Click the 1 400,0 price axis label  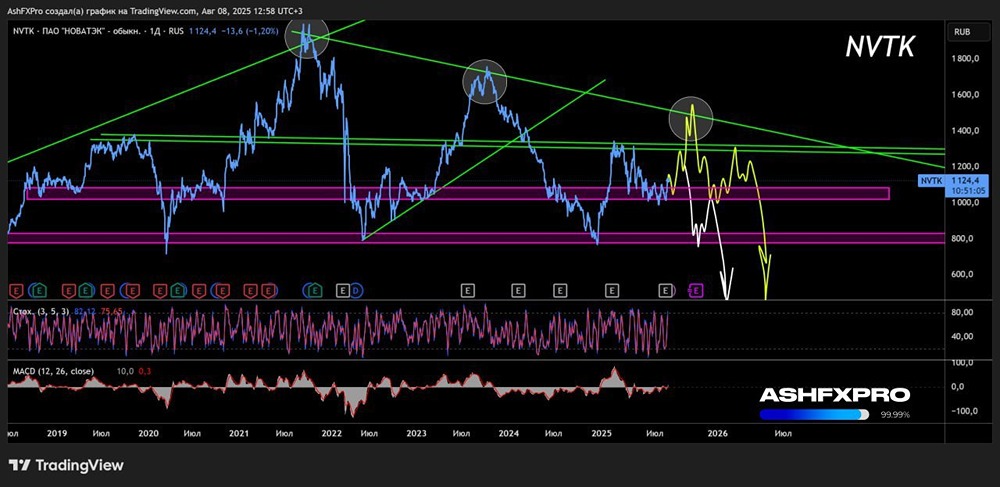pos(967,131)
